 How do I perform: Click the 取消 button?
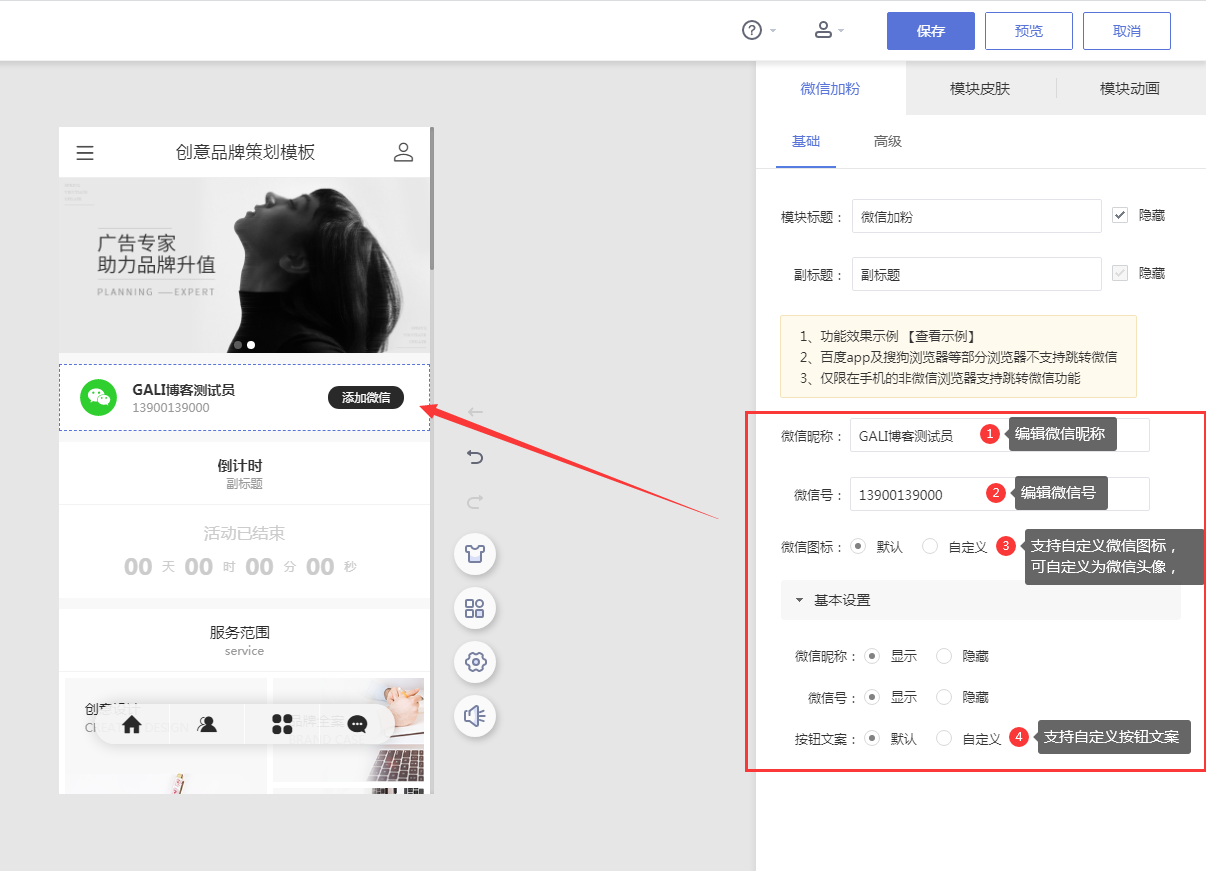1127,31
